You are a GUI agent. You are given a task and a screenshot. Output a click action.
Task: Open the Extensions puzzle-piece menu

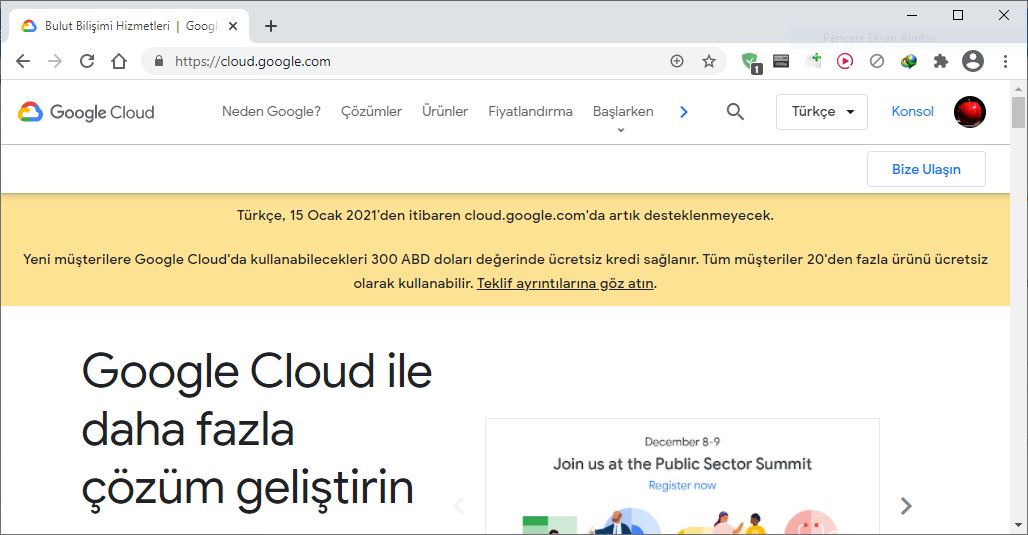941,61
